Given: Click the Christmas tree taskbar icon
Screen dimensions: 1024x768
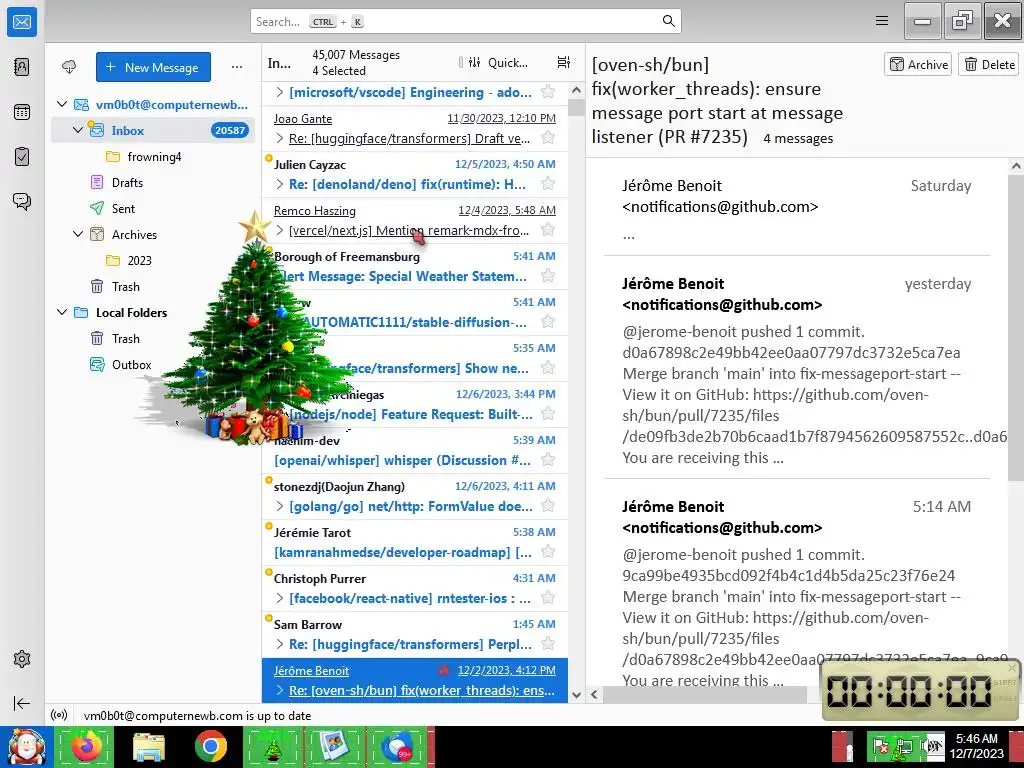Looking at the screenshot, I should coord(274,746).
